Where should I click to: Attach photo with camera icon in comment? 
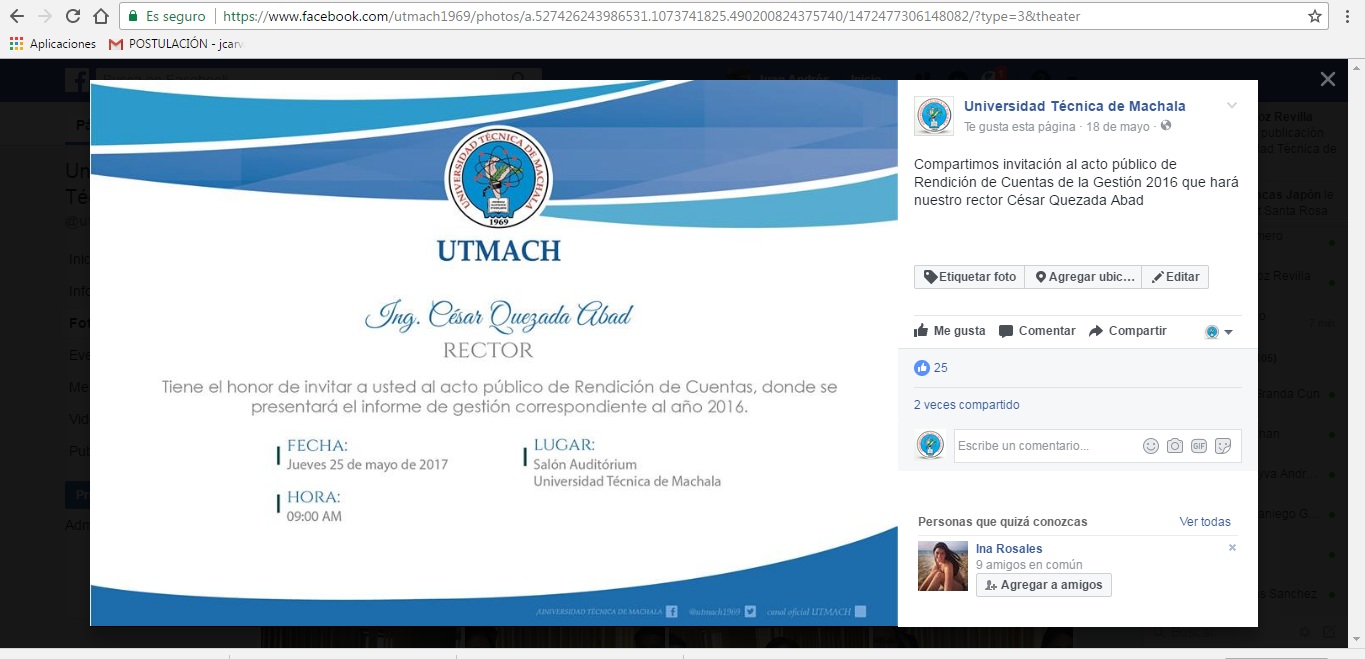point(1175,446)
